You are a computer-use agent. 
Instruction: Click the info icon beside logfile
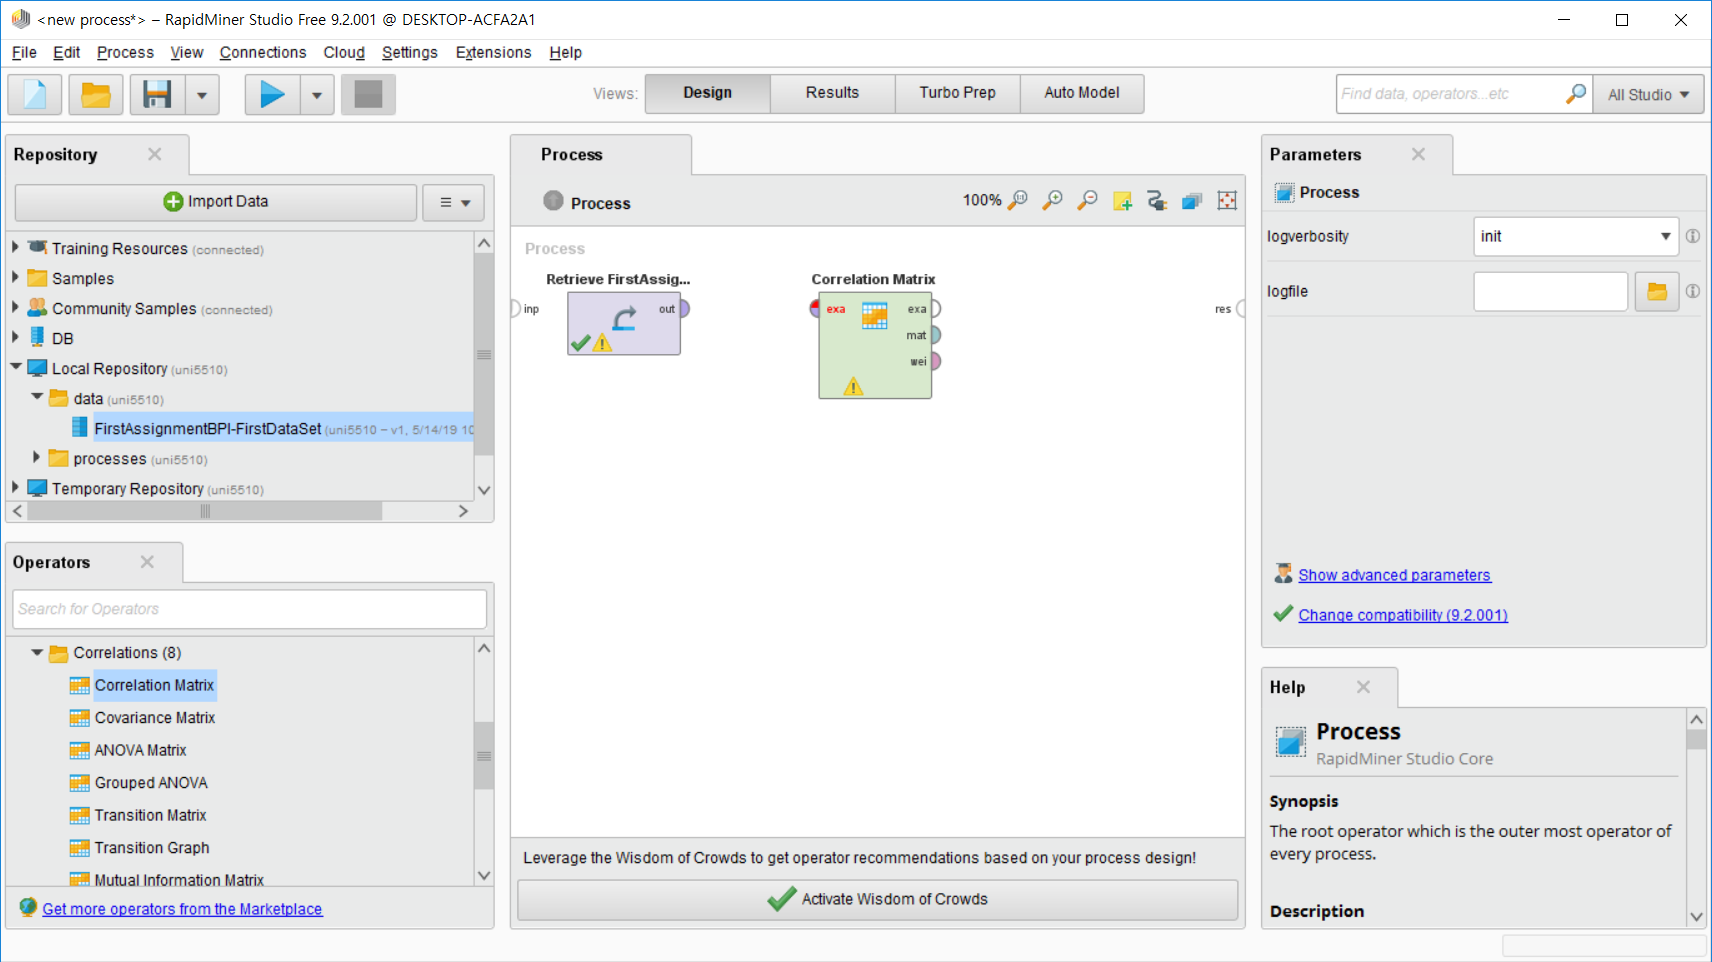(x=1693, y=291)
